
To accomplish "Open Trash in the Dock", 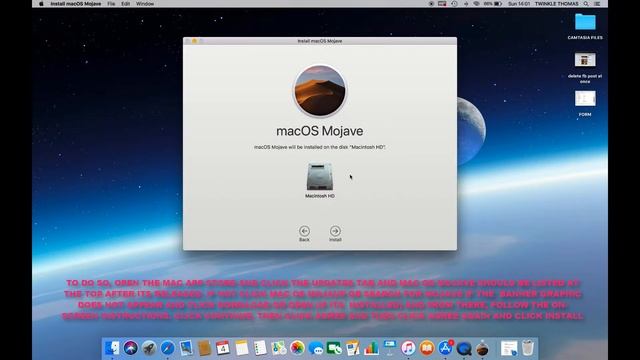I will 528,348.
